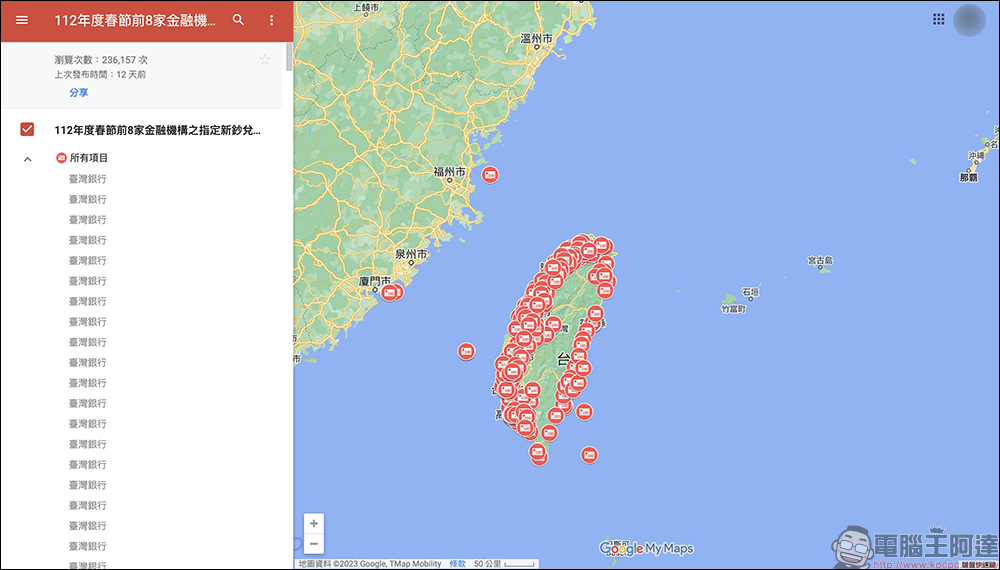Collapse the 所有項目 list with the chevron
Viewport: 1000px width, 570px height.
pyautogui.click(x=27, y=159)
